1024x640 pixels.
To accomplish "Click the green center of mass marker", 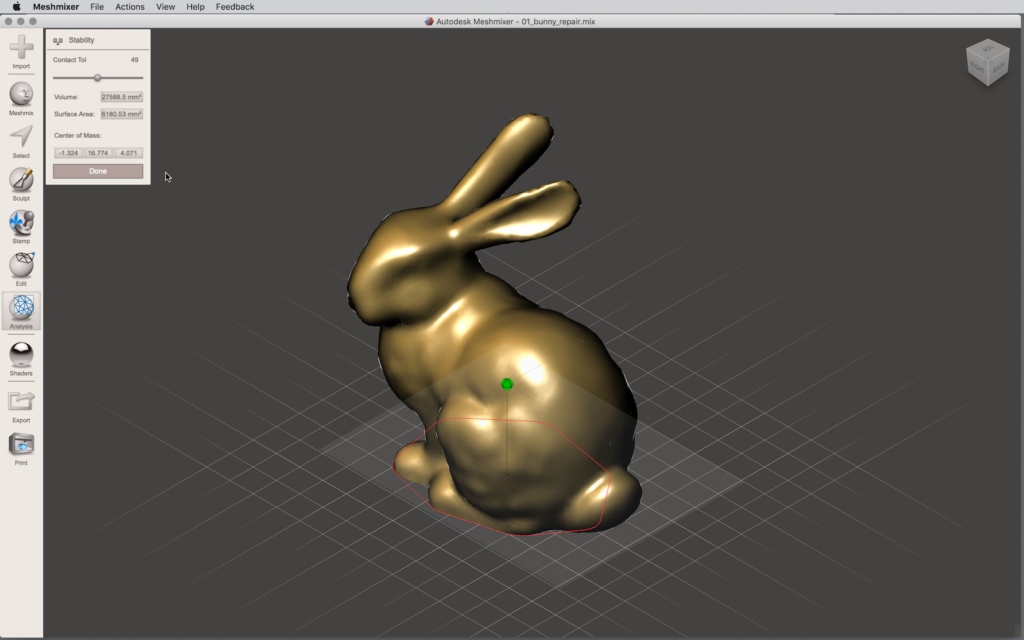I will coord(507,384).
